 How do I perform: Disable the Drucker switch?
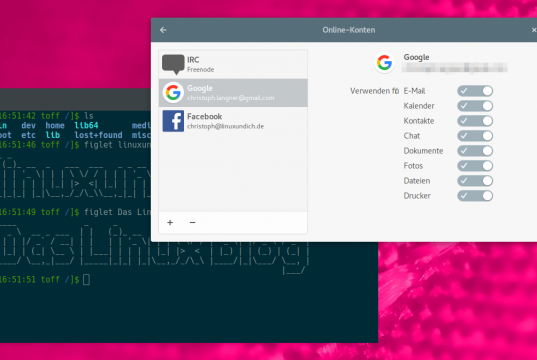tap(475, 196)
